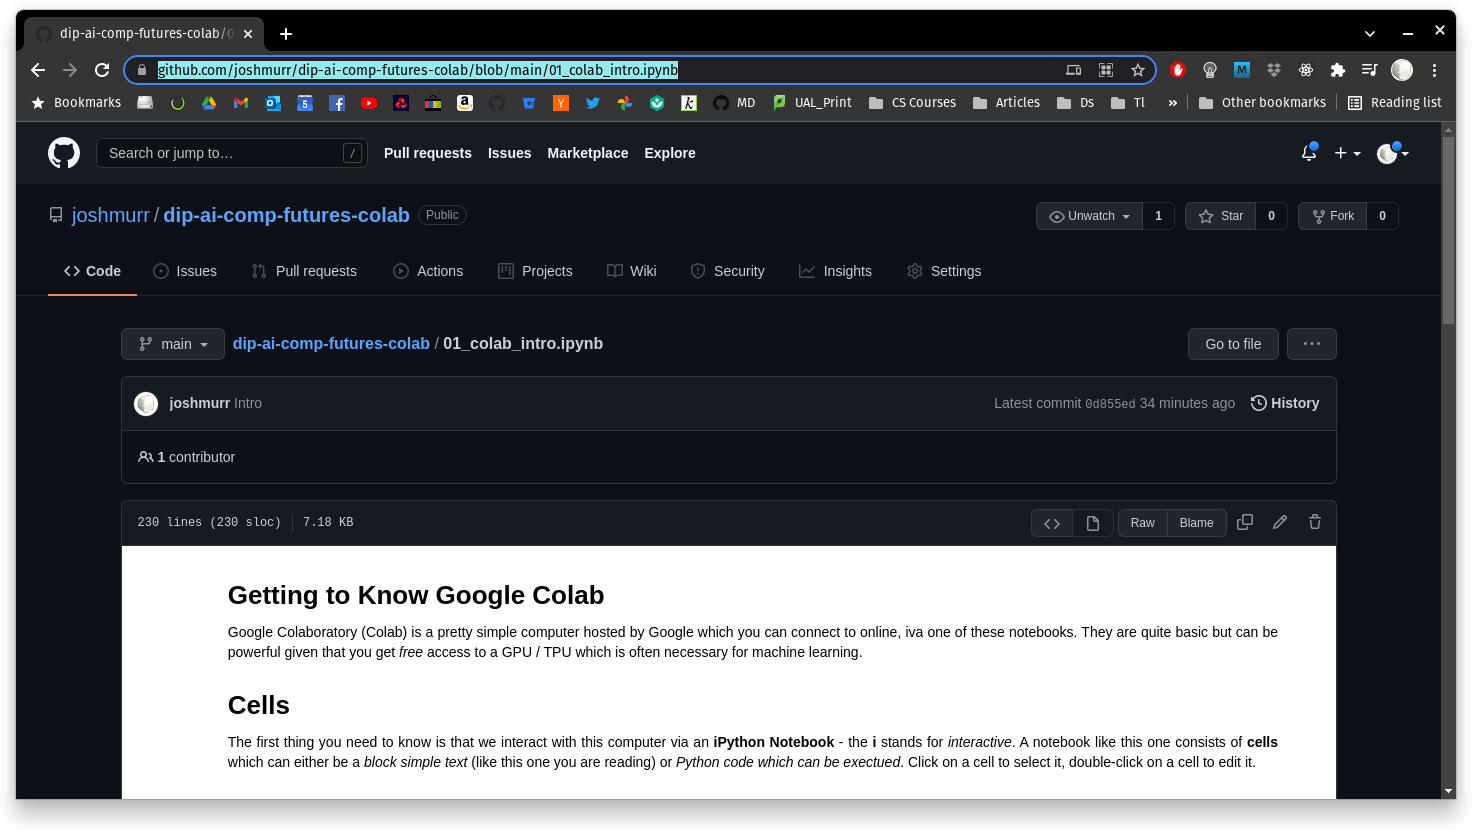Open the Wiki tab
Viewport: 1472px width, 831px height.
click(632, 271)
